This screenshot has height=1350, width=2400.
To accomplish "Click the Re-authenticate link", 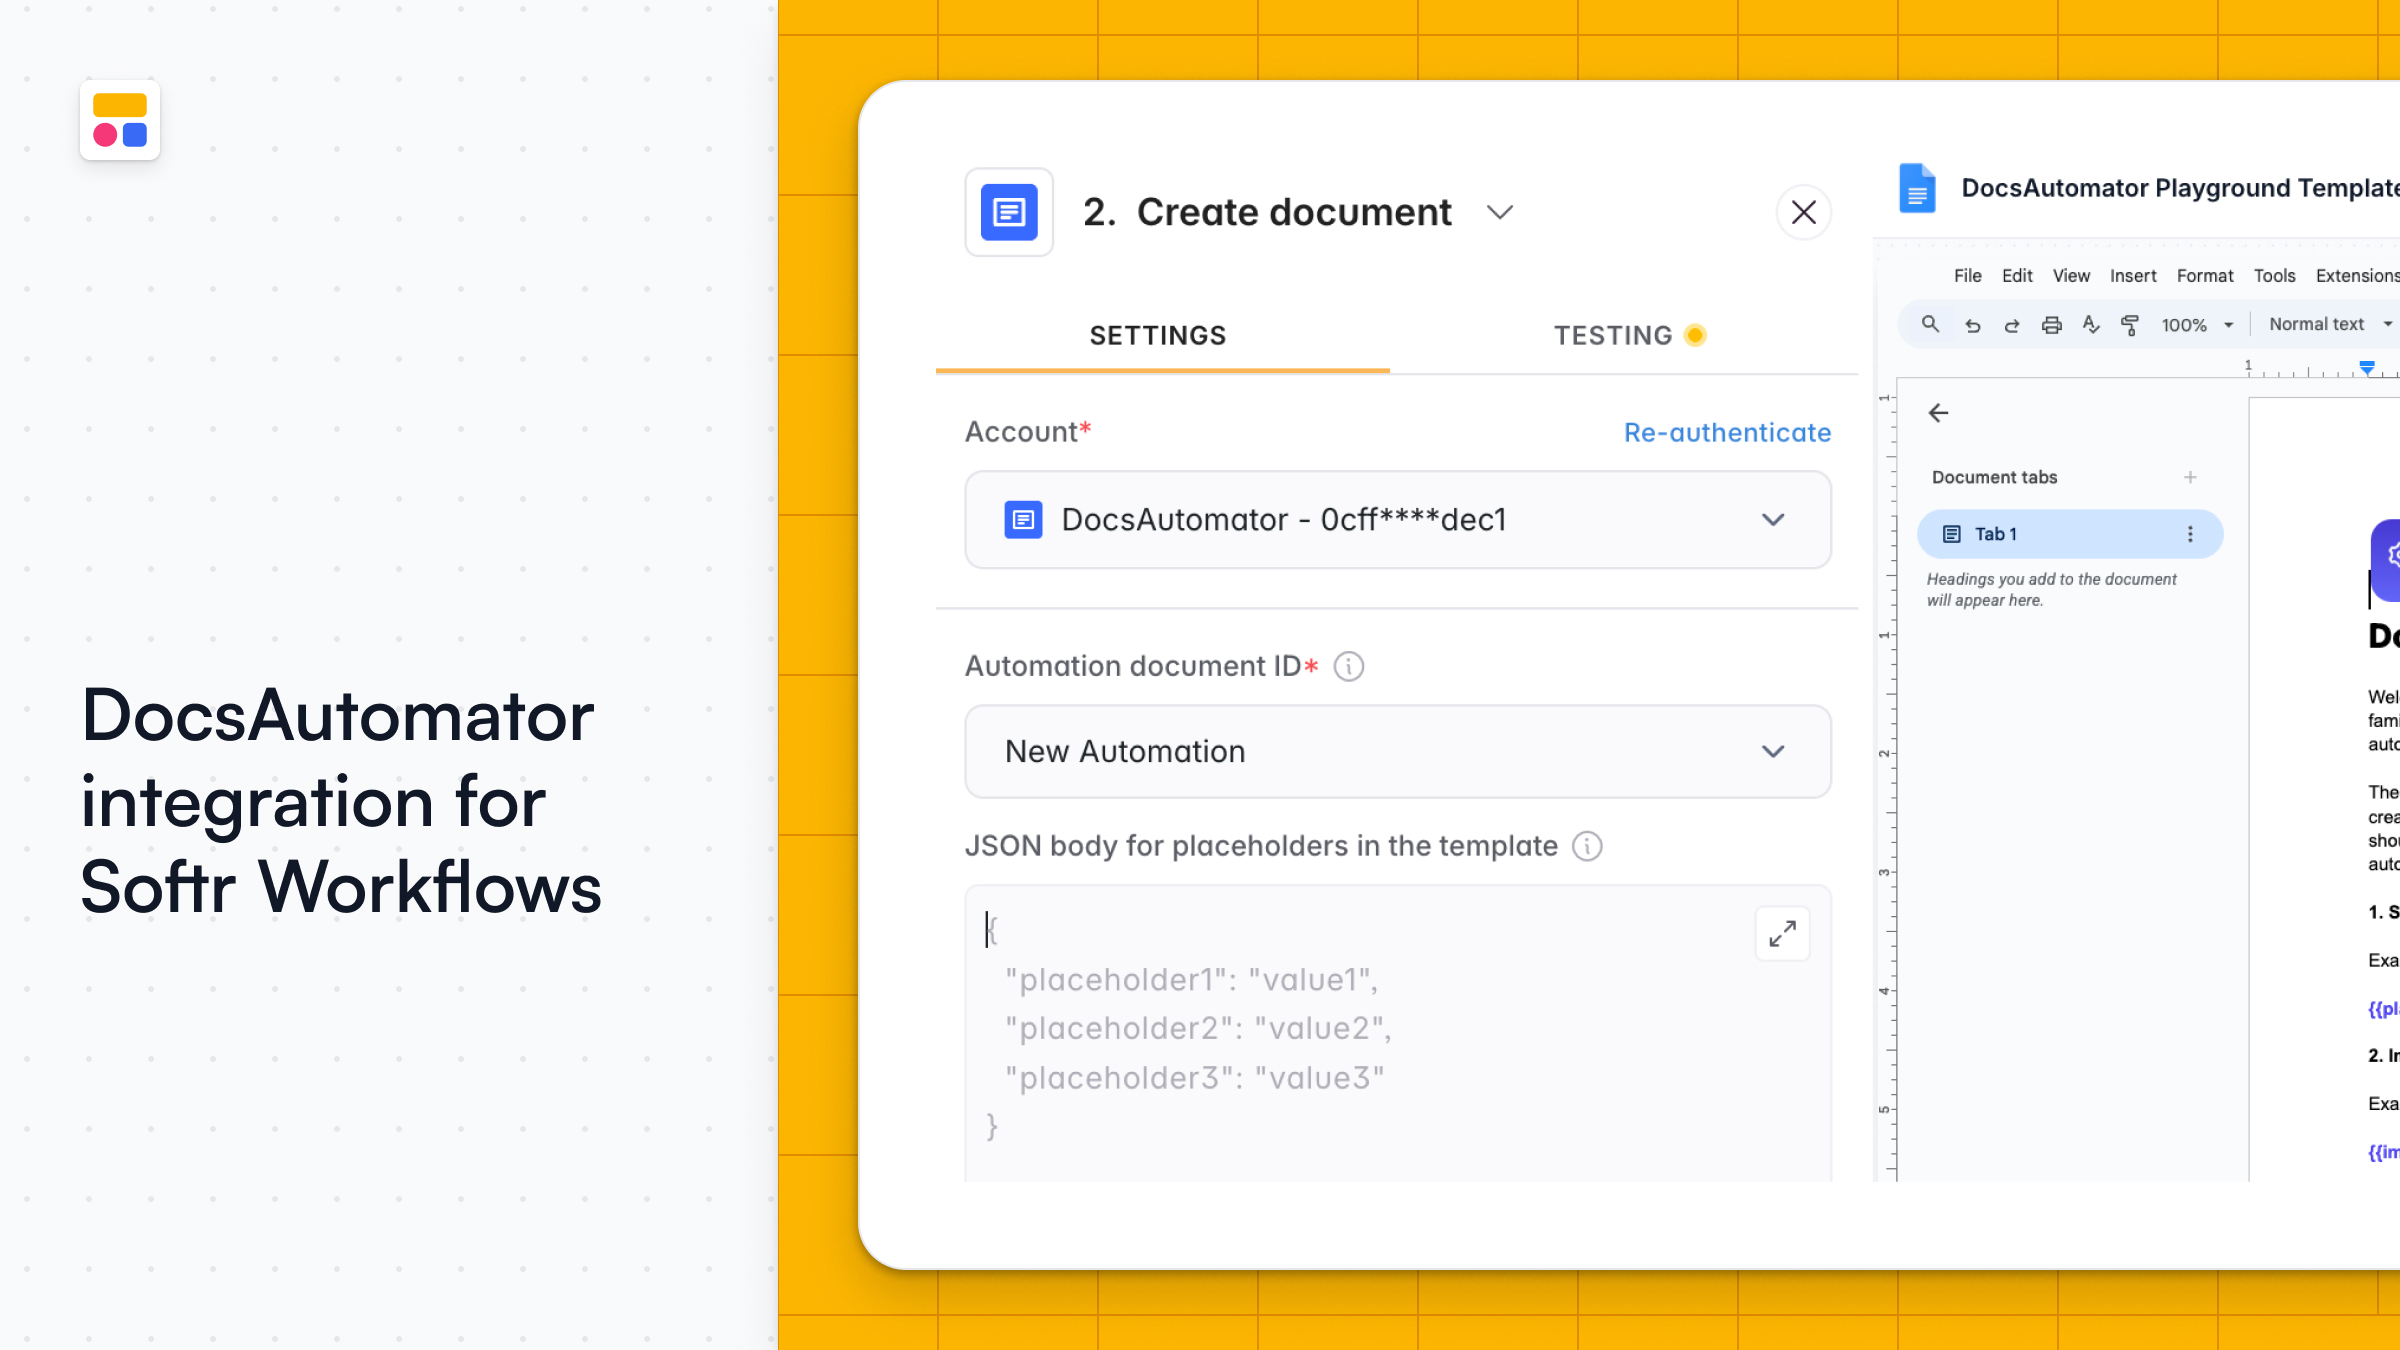I will click(1727, 432).
